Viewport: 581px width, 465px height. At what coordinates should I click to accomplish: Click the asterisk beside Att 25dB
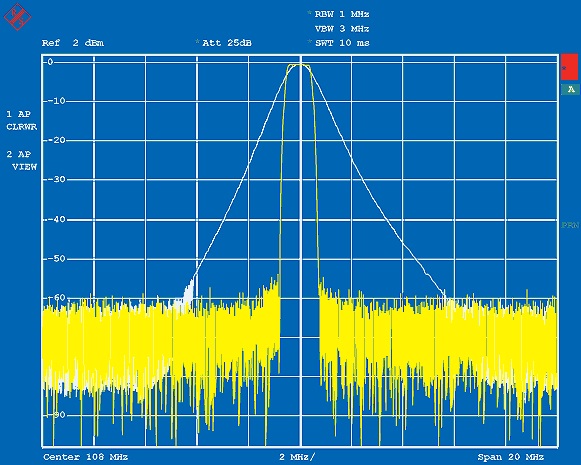click(x=197, y=42)
